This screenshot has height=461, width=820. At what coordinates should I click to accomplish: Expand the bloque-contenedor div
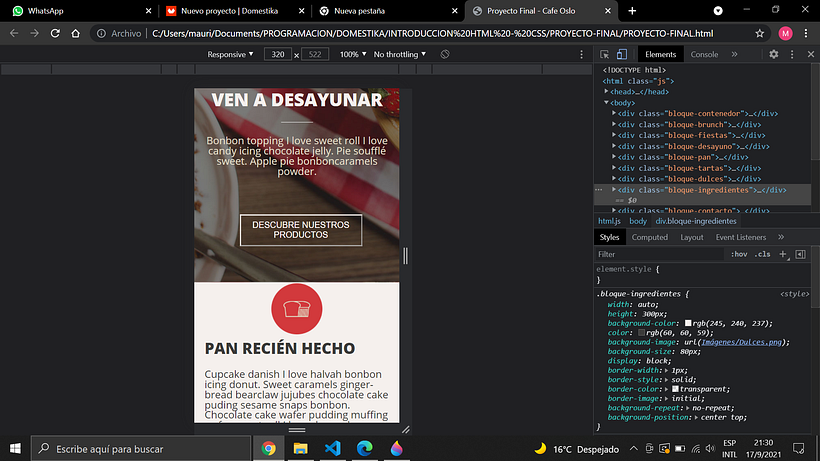(614, 113)
